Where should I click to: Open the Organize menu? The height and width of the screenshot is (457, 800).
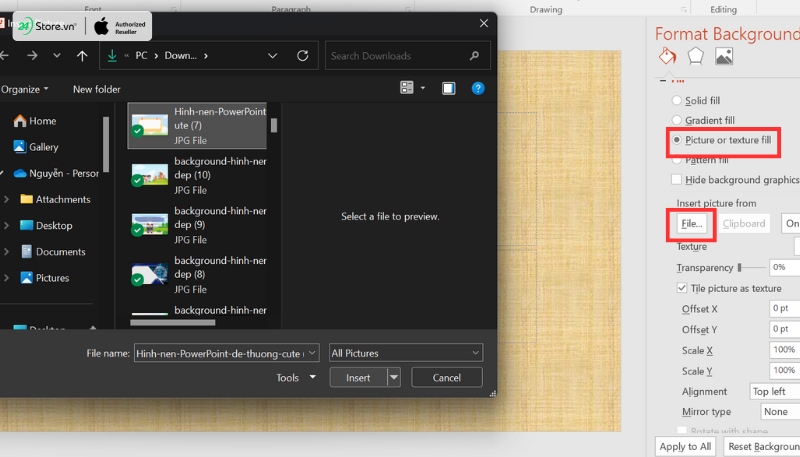click(24, 89)
